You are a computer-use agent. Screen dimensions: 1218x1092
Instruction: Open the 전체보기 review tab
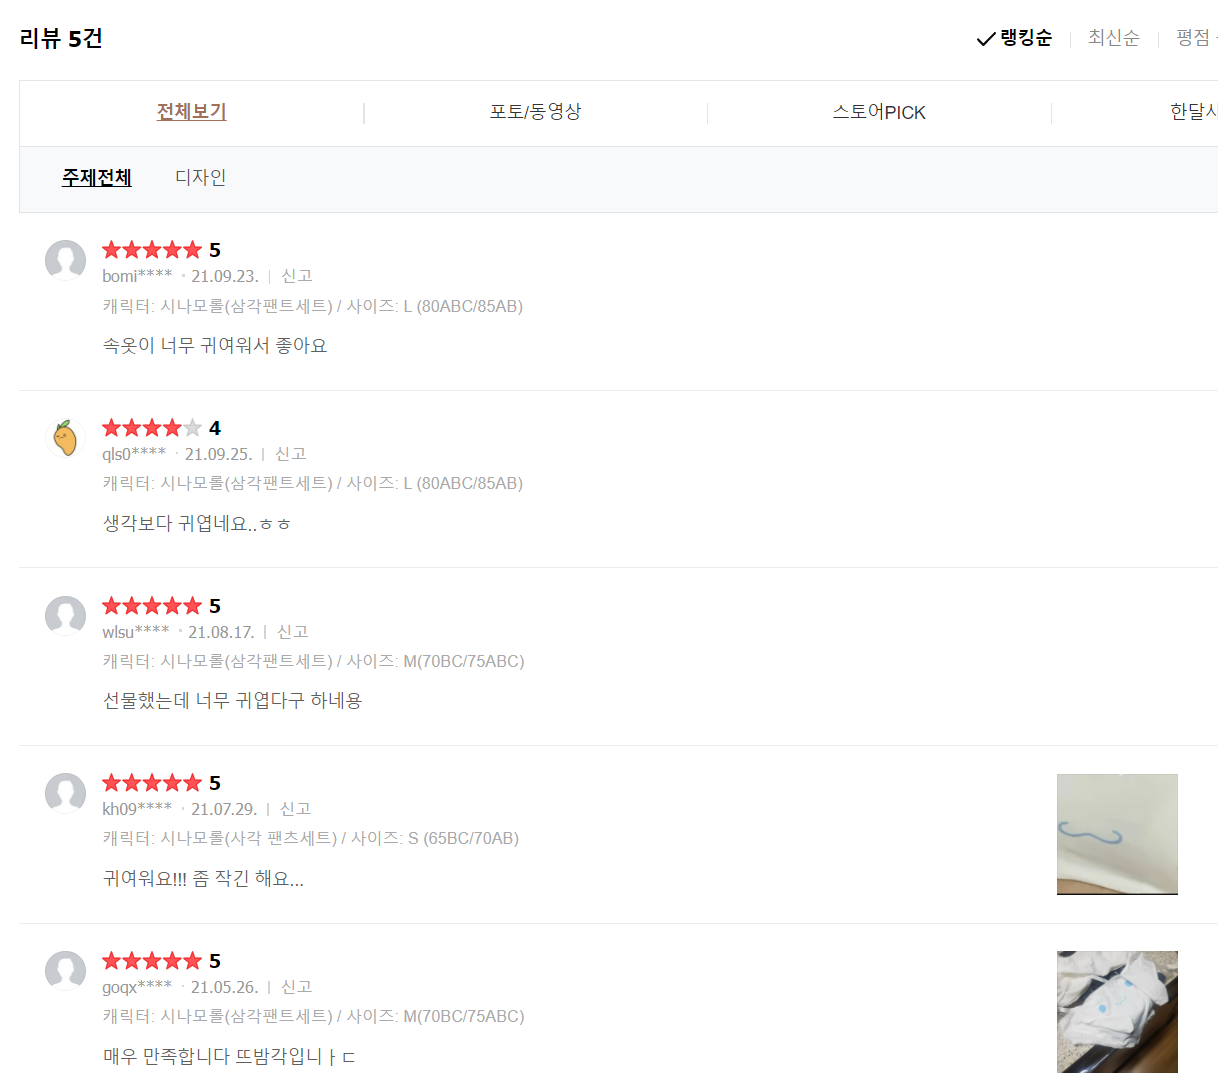[191, 112]
